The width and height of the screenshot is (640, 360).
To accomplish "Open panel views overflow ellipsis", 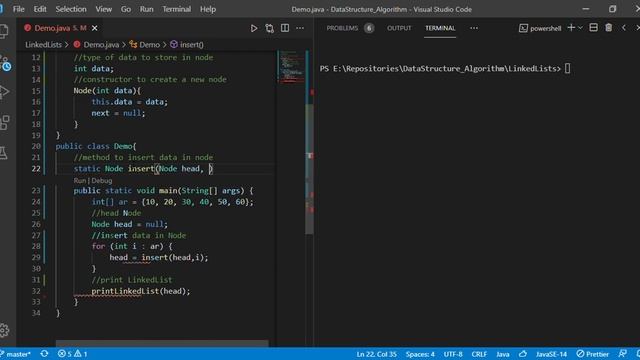I will [x=474, y=28].
